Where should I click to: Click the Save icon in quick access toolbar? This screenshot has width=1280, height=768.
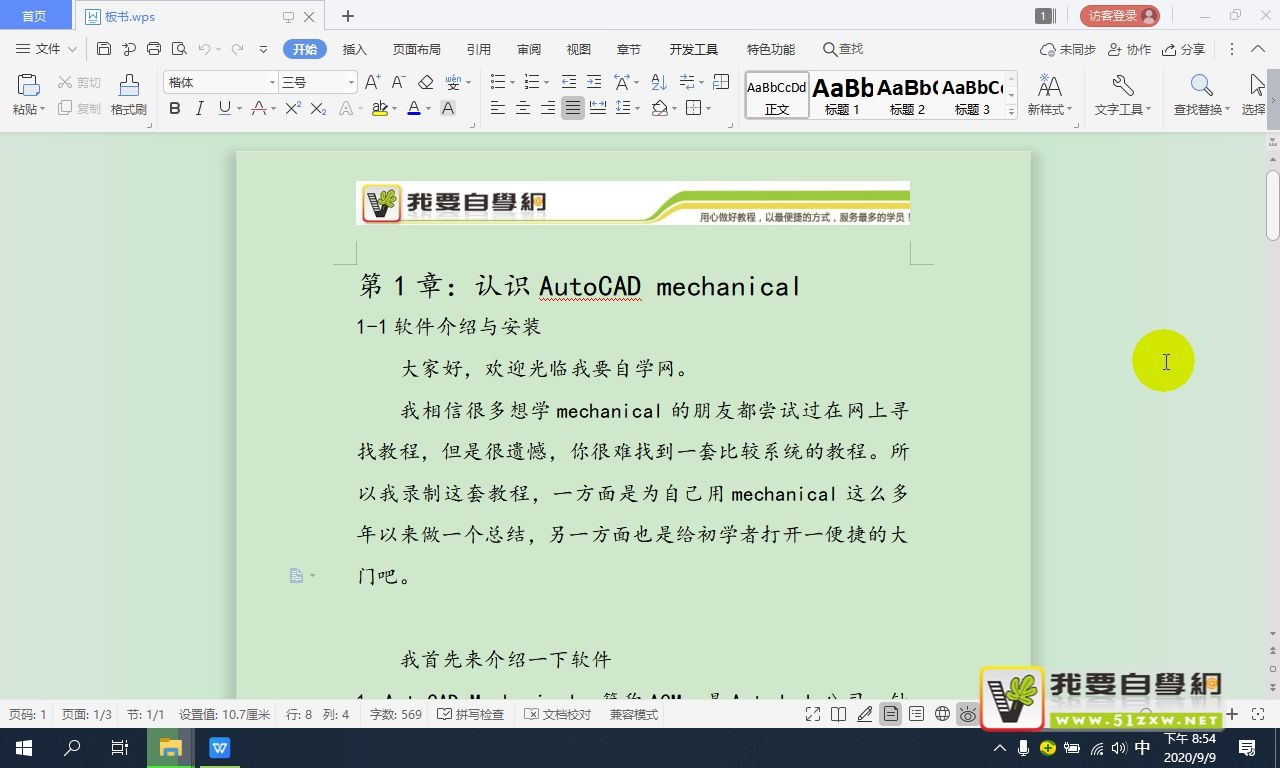104,49
